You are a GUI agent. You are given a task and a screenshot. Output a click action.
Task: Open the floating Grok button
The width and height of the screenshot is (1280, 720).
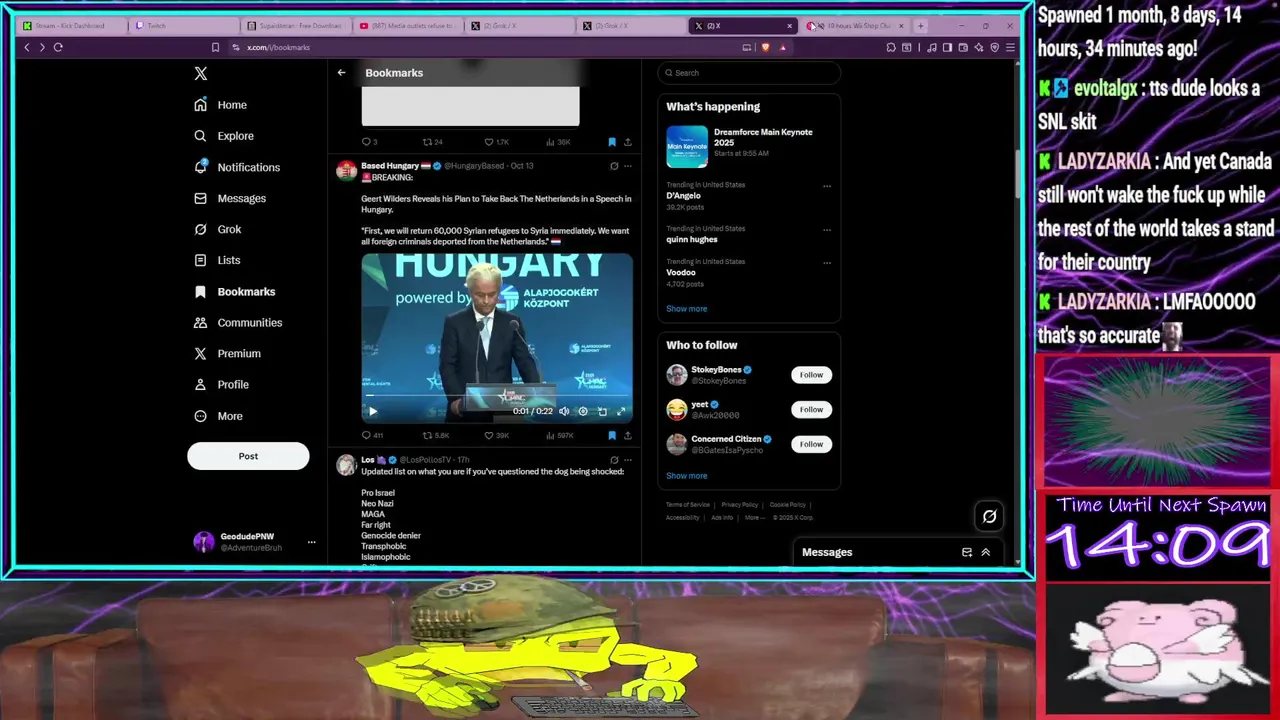pos(989,516)
